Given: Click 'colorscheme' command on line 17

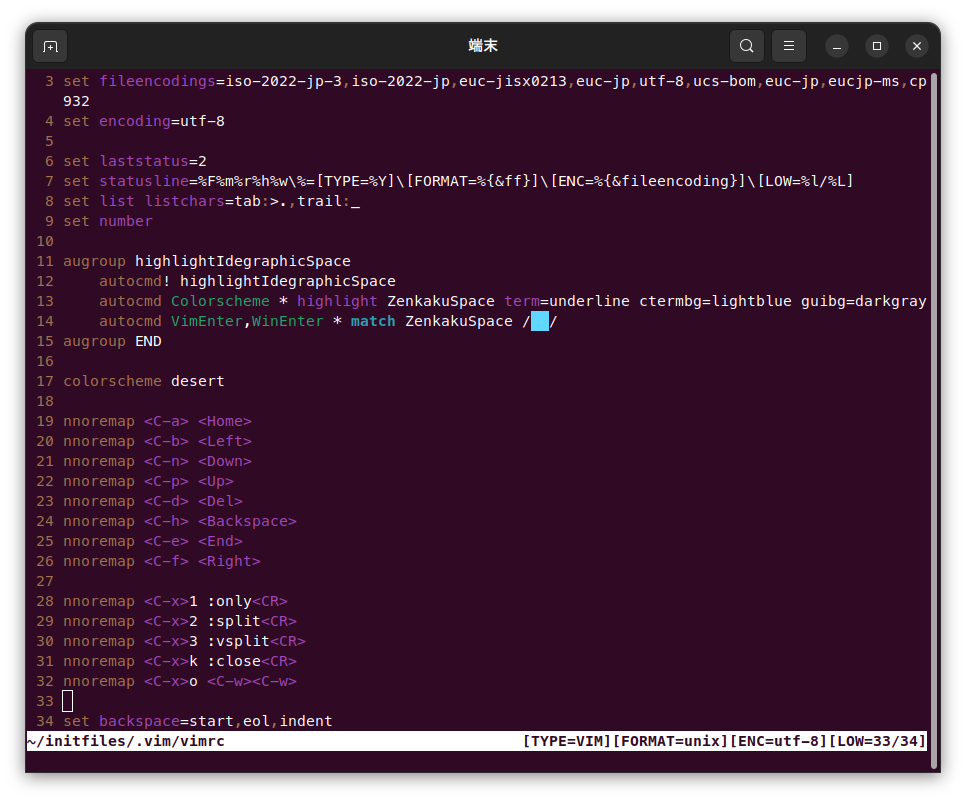Looking at the screenshot, I should pos(113,381).
